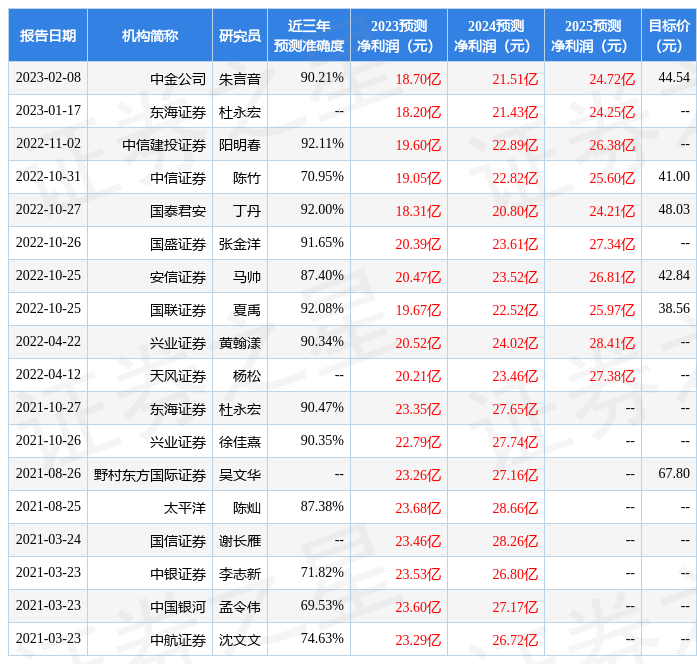Screen dimensions: 697x664
Task: Click accuracy value 92.11%
Action: click(322, 144)
